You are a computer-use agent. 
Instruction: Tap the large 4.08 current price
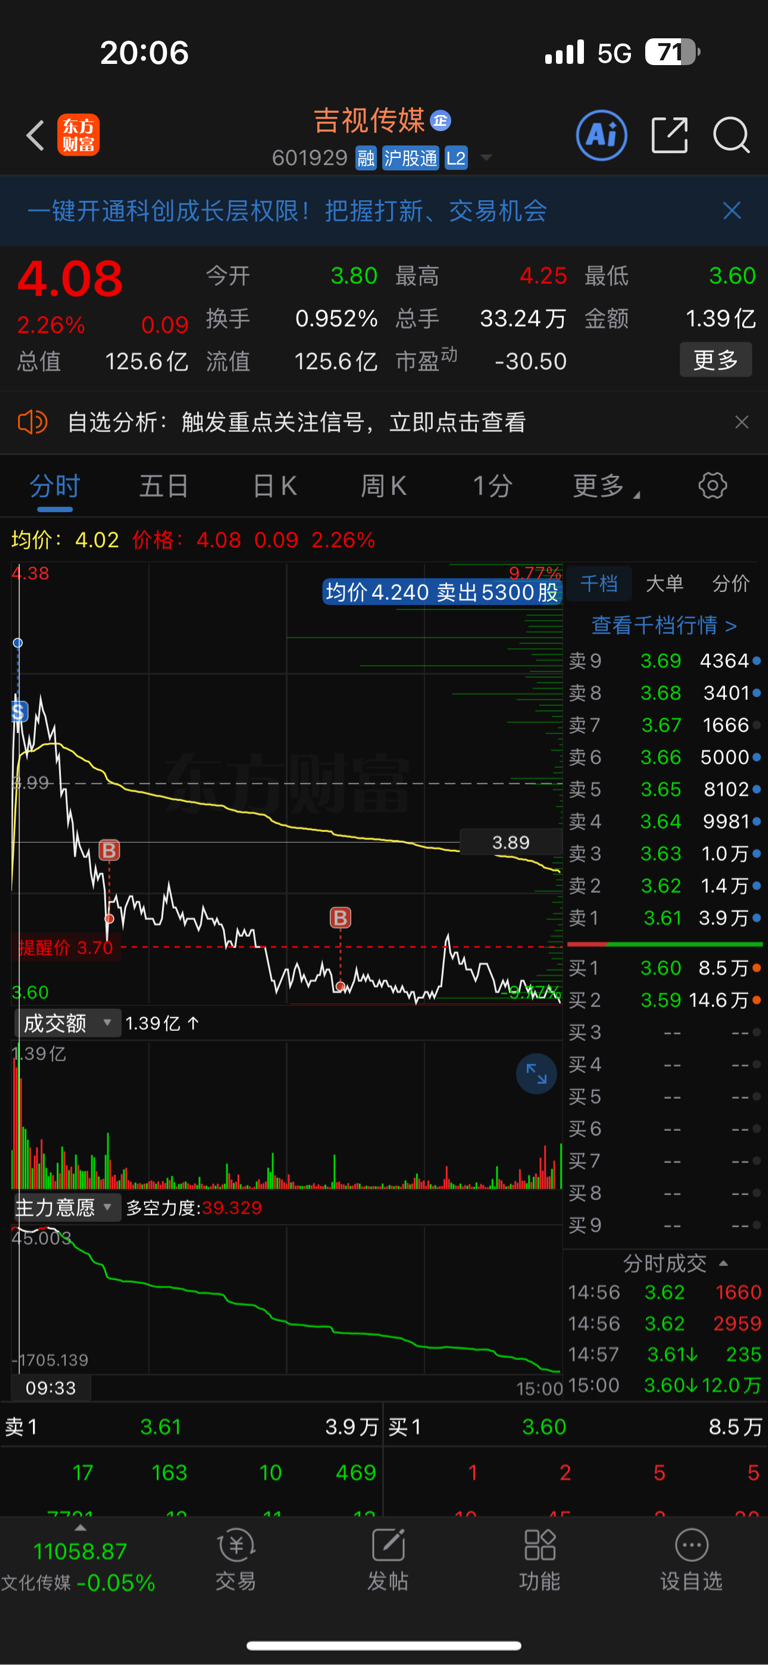pos(70,278)
